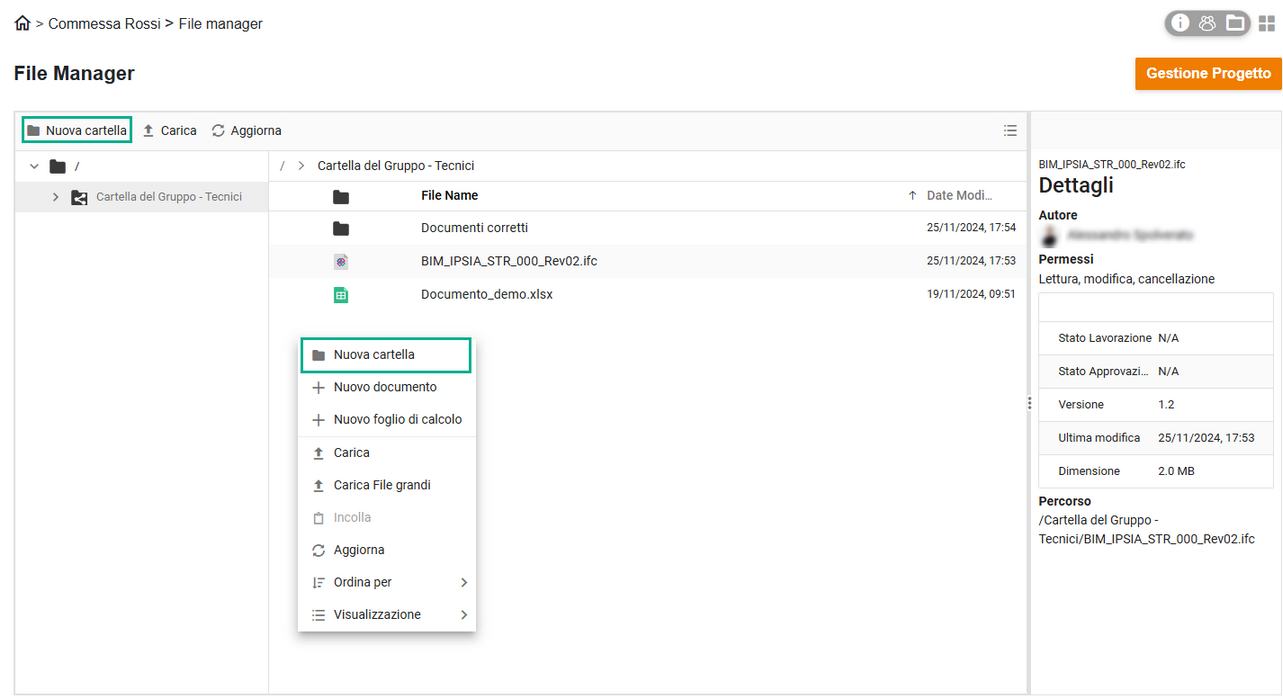
Task: Click the ascending sort arrow in header
Action: pyautogui.click(x=912, y=196)
